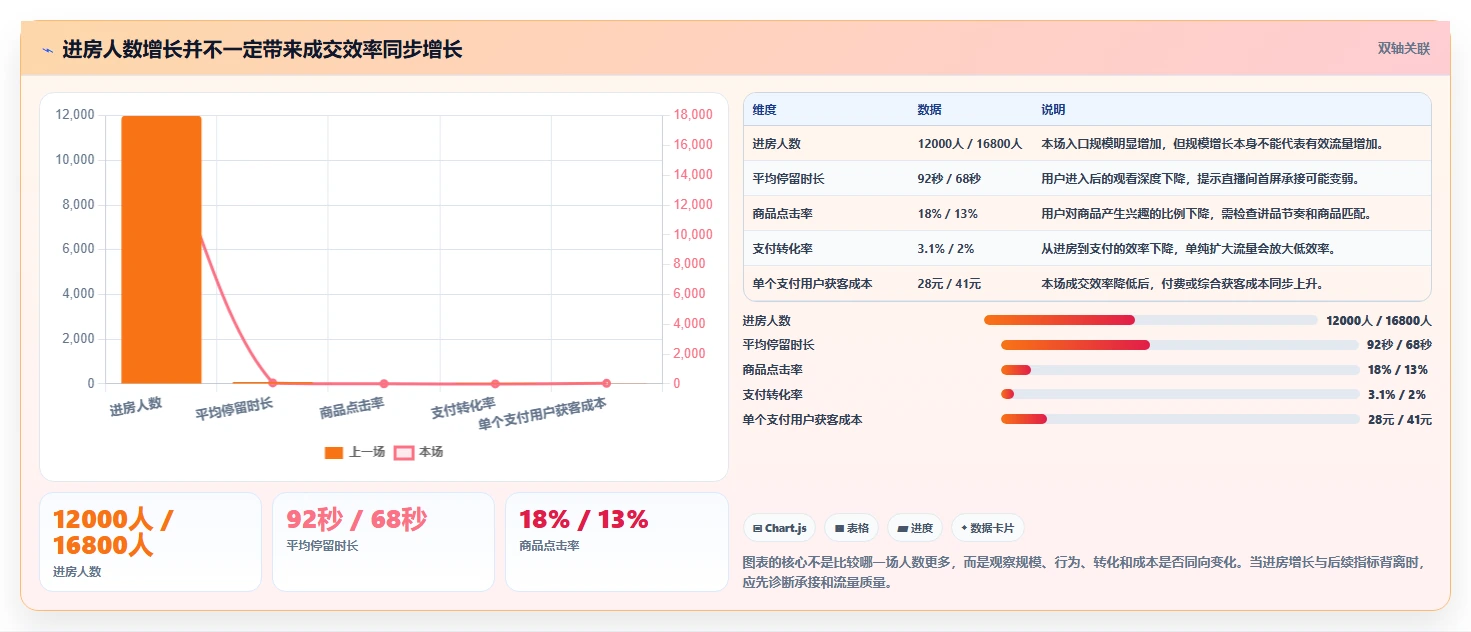Click the 数据 column header in the table
Screen dimensions: 1471x632
click(929, 110)
